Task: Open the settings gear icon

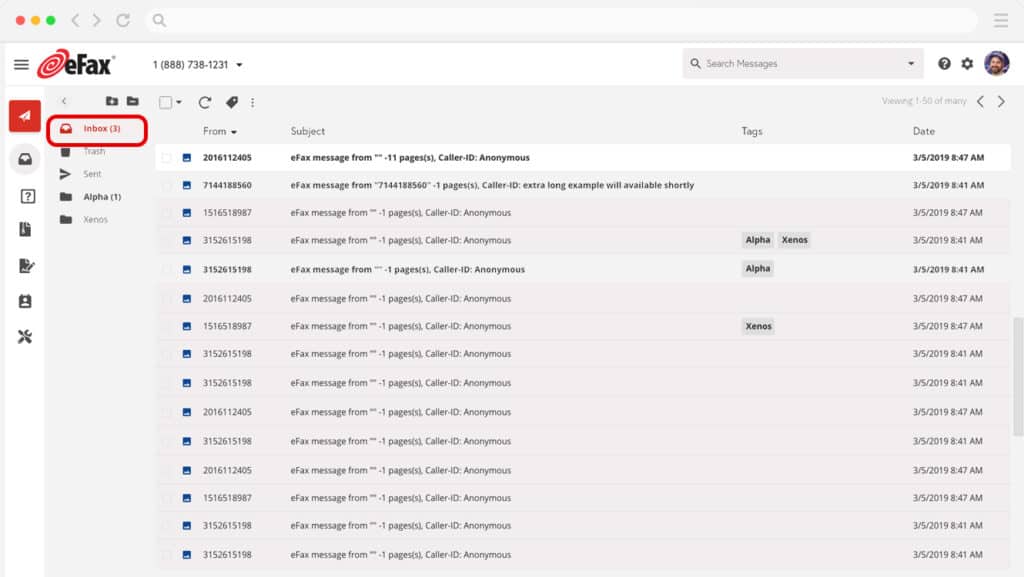Action: (x=967, y=64)
